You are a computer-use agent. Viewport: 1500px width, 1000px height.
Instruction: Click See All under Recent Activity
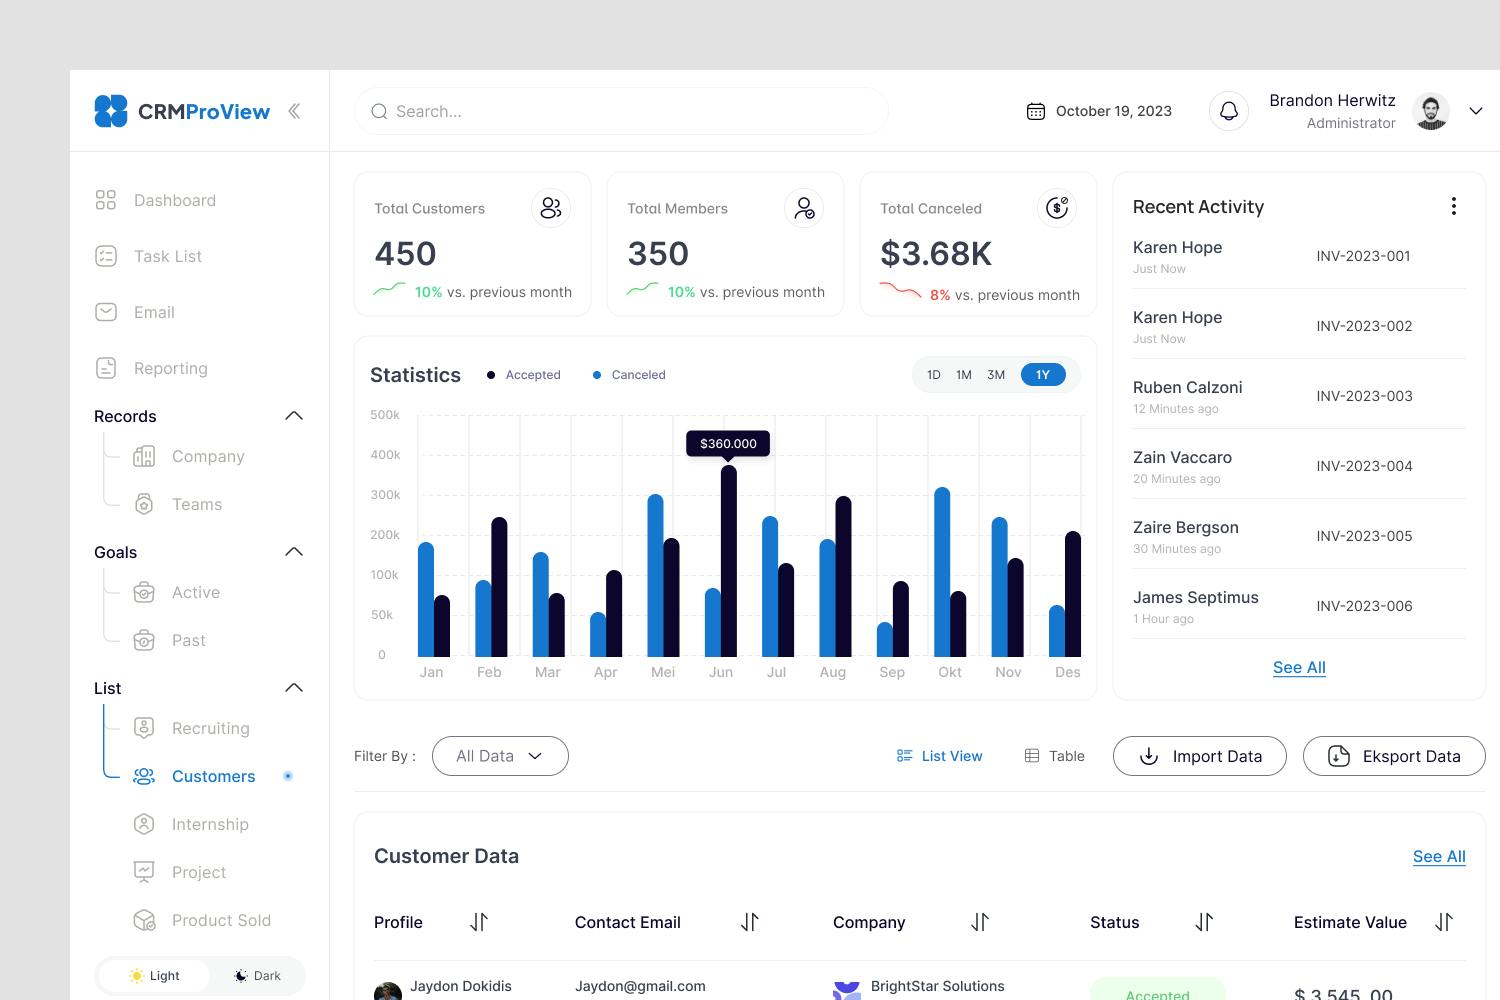[x=1299, y=667]
